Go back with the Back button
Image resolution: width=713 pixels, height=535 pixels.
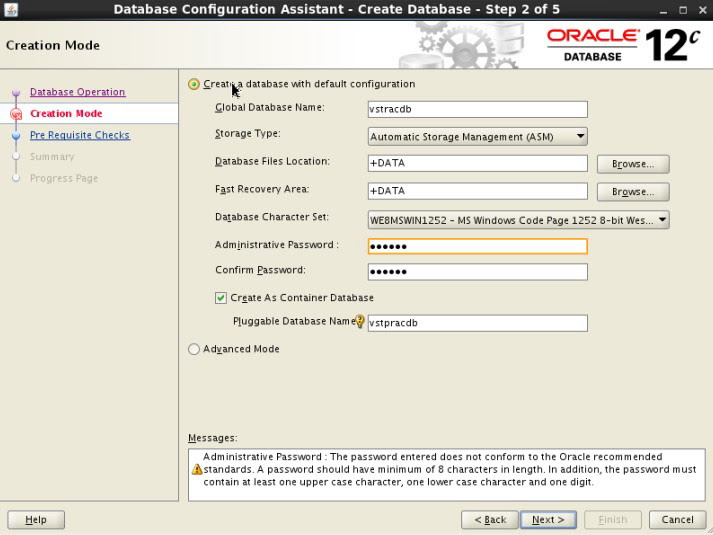click(490, 520)
